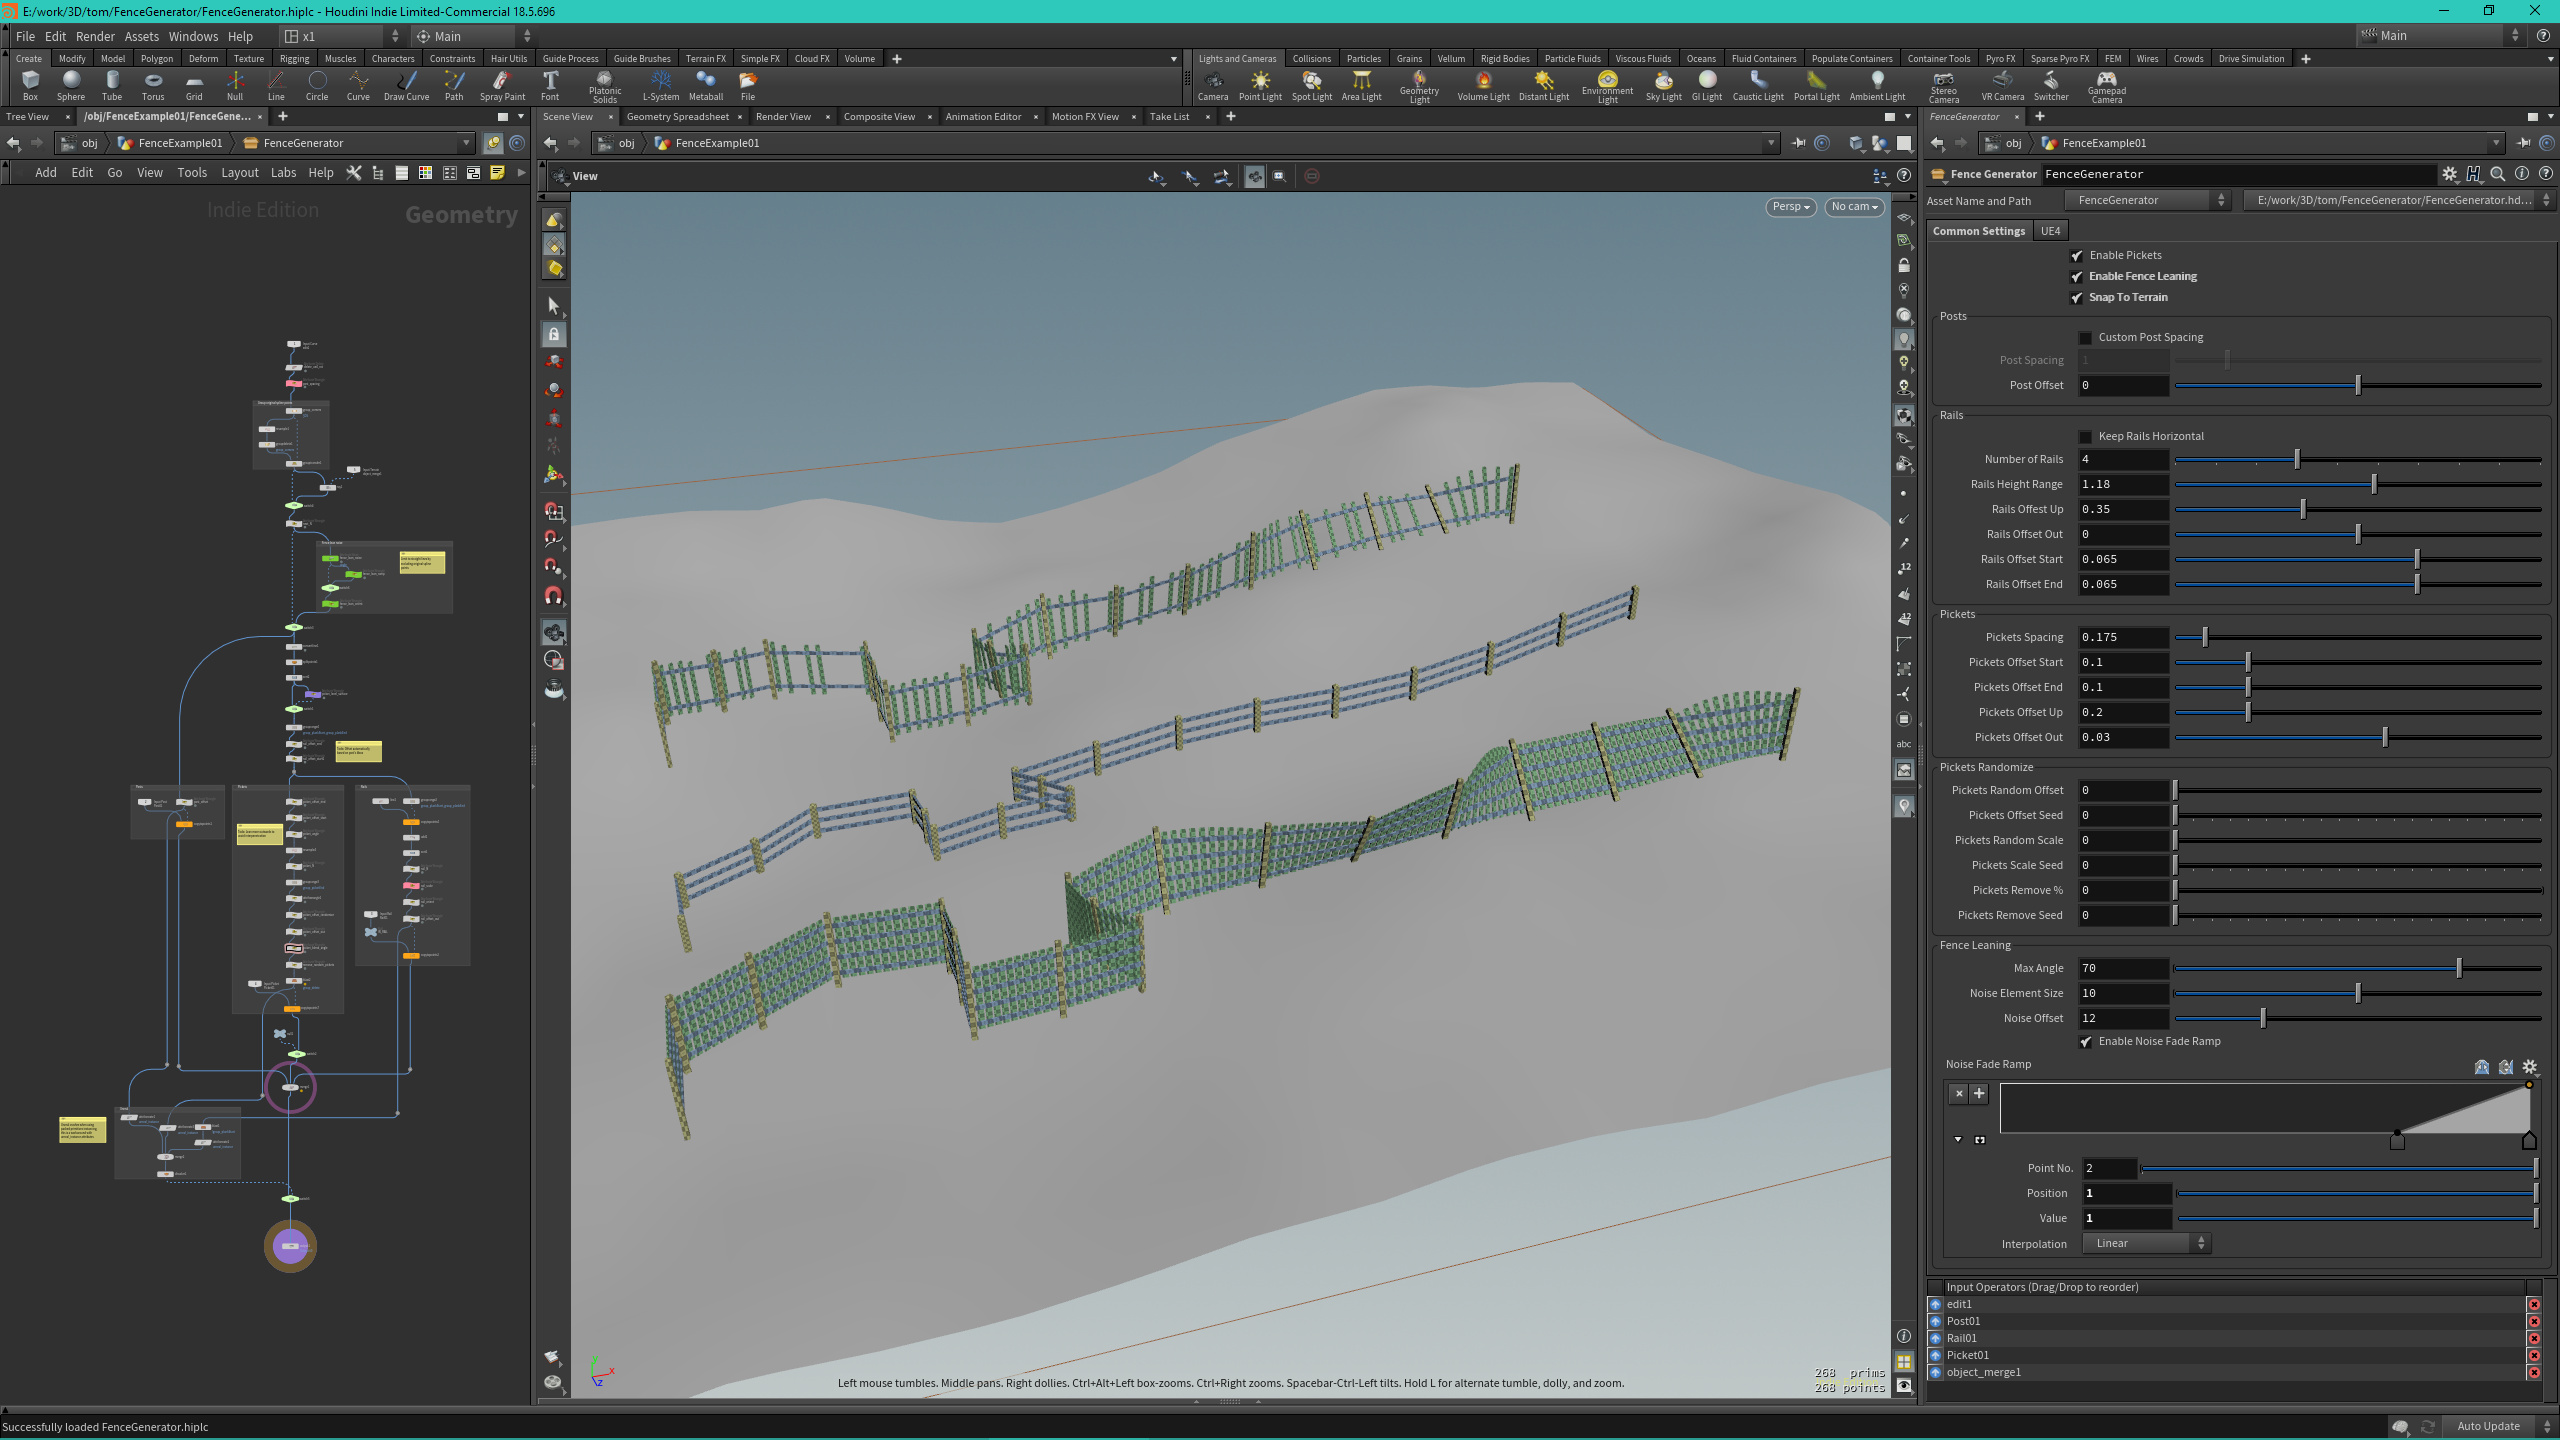Click the Metaball shelf tool
This screenshot has width=2560, height=1440.
[x=706, y=85]
